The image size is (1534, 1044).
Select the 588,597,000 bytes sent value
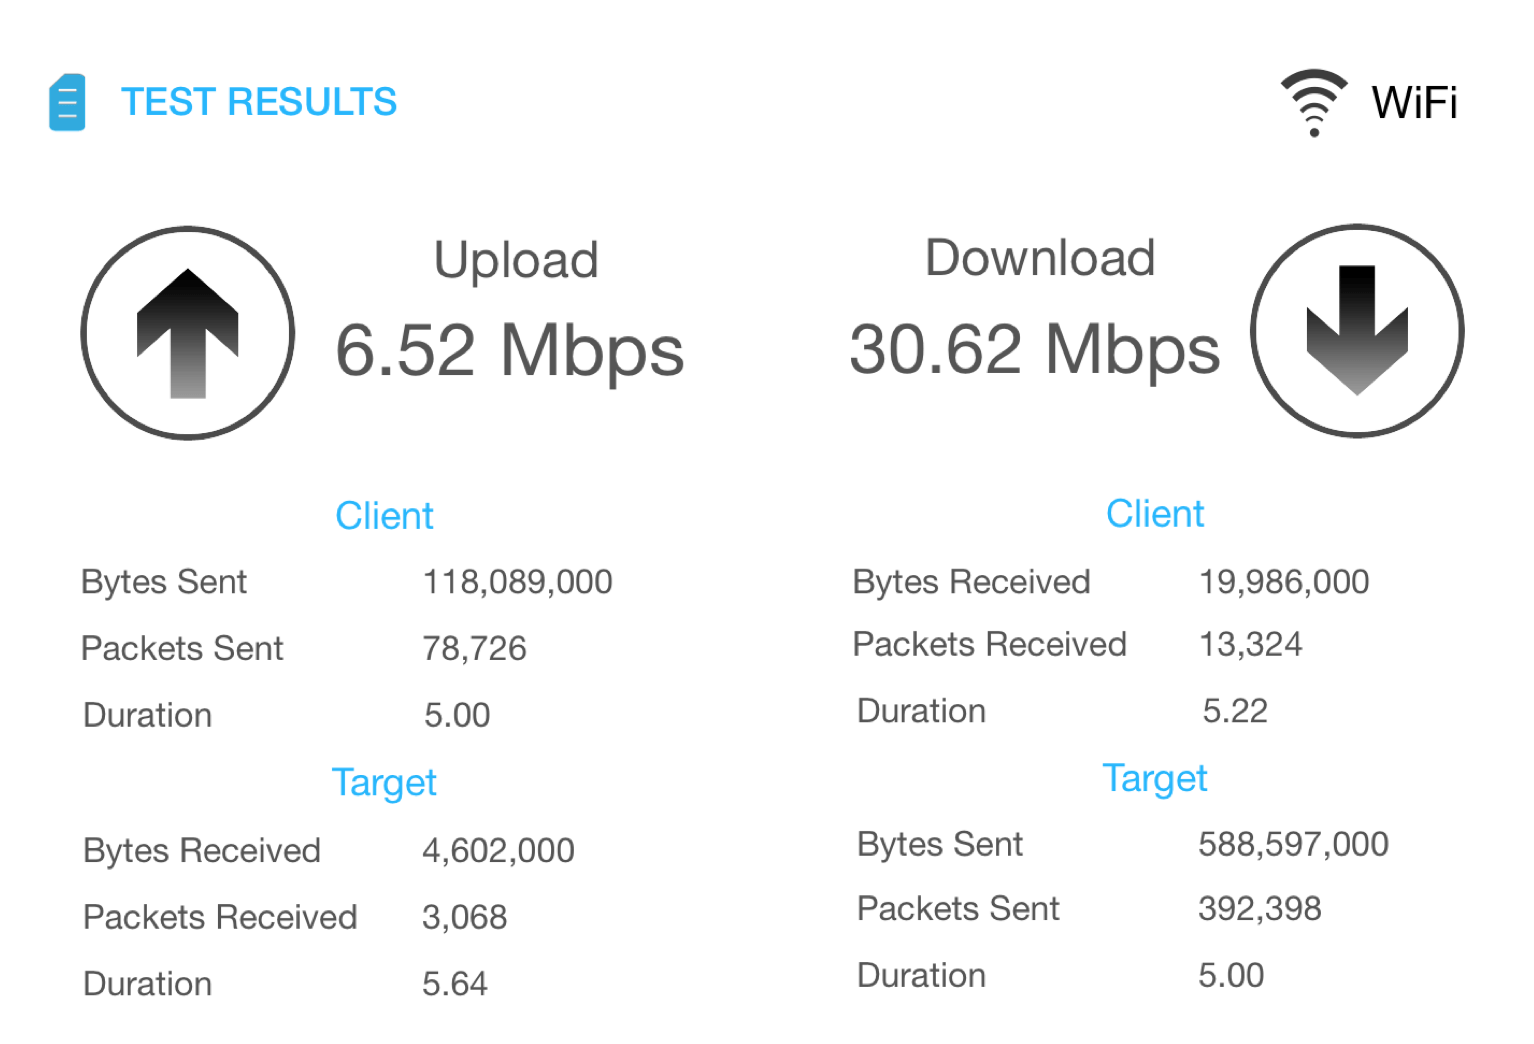tap(1293, 844)
